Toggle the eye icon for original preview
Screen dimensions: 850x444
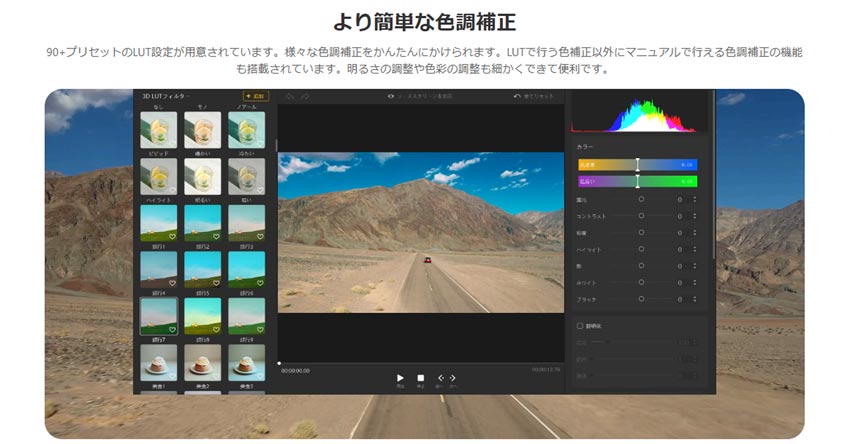(391, 96)
